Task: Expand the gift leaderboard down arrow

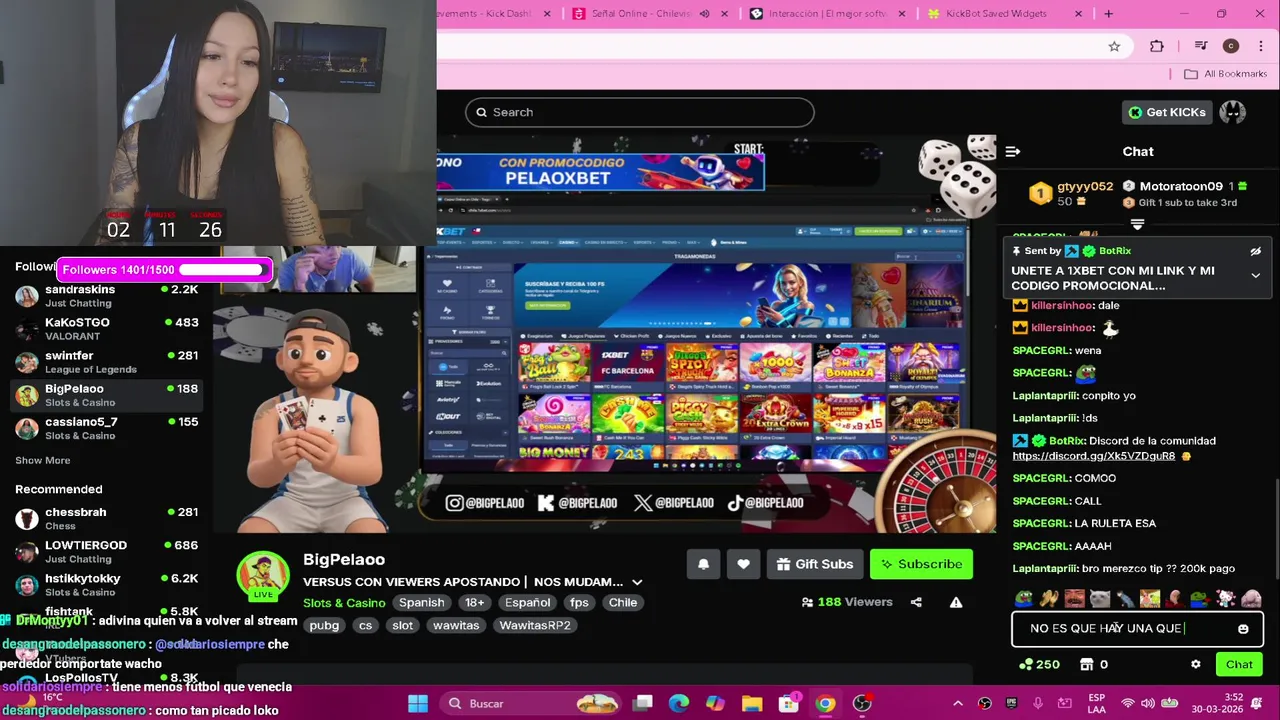Action: pyautogui.click(x=1137, y=224)
